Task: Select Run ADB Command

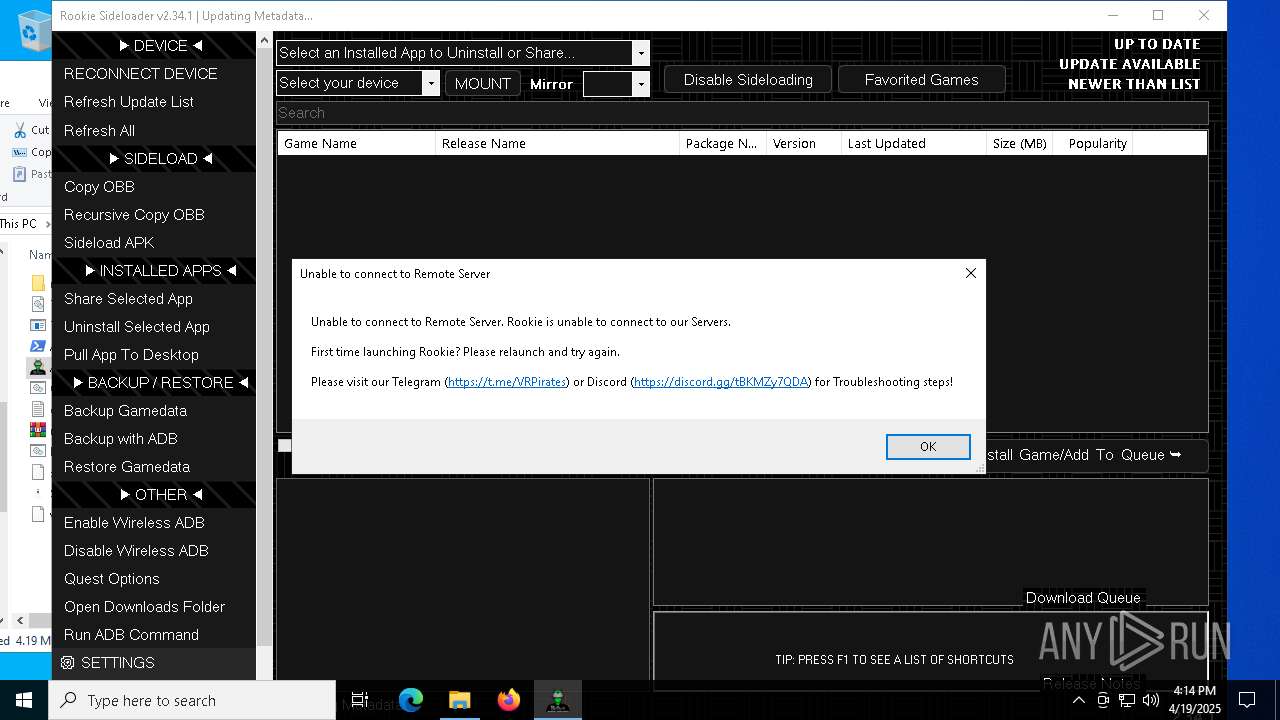Action: [131, 634]
